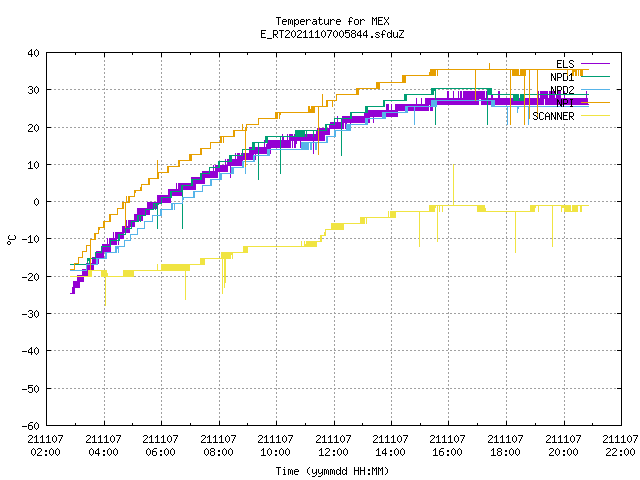Select the filename E_RT20211107005844.sfduZ subtitle
This screenshot has height=480, width=640.
click(332, 34)
